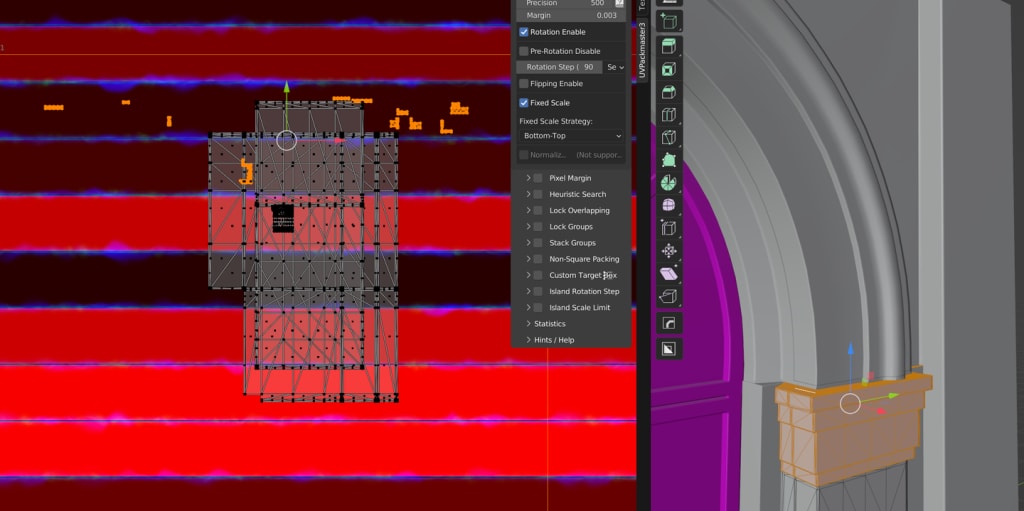
Task: Select the Shrink/Fatten tool
Action: click(x=669, y=251)
